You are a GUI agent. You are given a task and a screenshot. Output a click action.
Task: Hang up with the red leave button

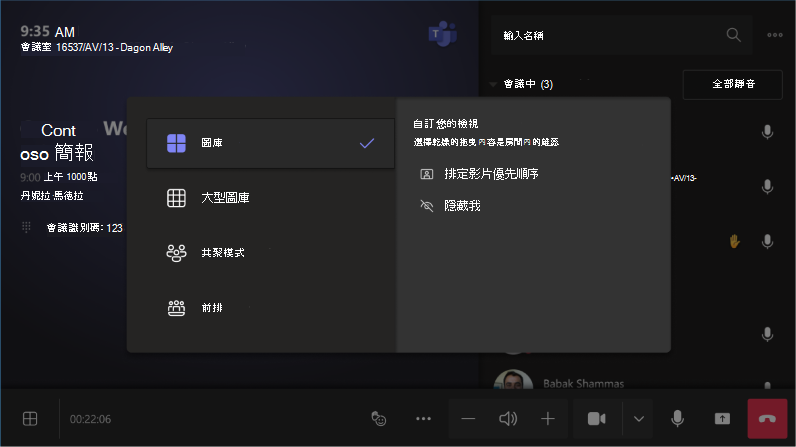[x=767, y=419]
